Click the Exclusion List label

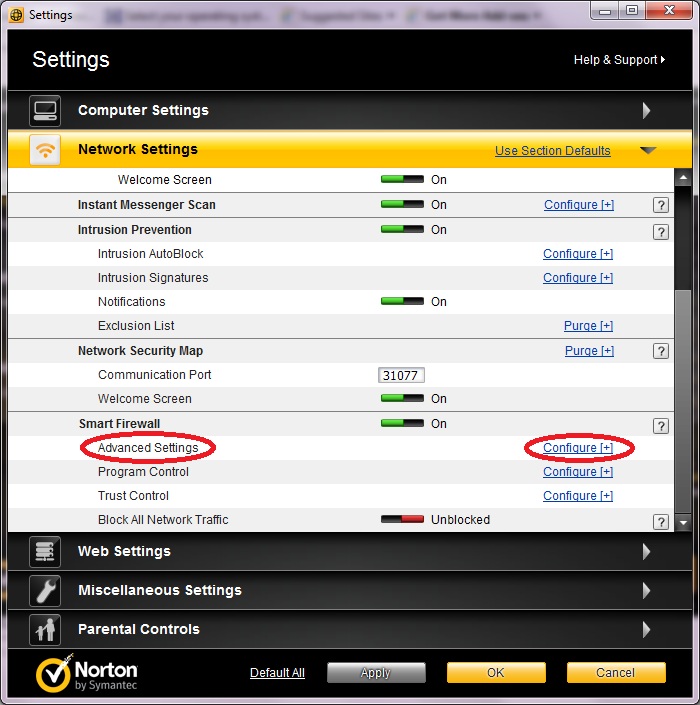click(136, 326)
